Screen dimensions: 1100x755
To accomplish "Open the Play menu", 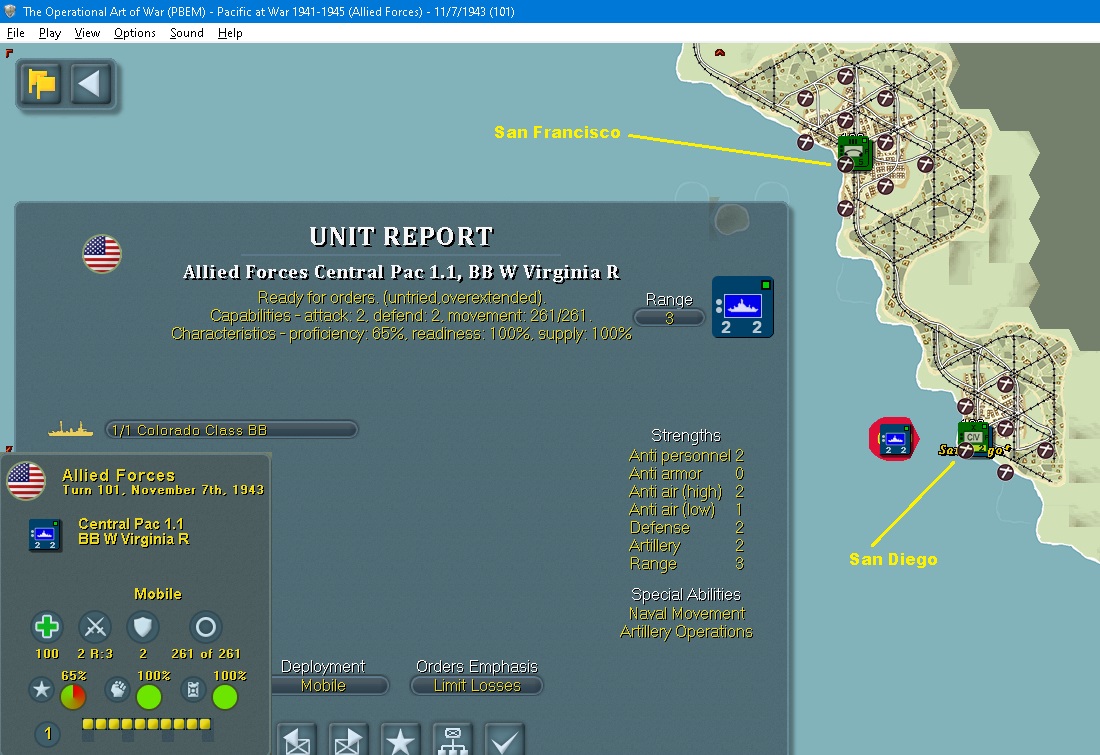I will [50, 33].
